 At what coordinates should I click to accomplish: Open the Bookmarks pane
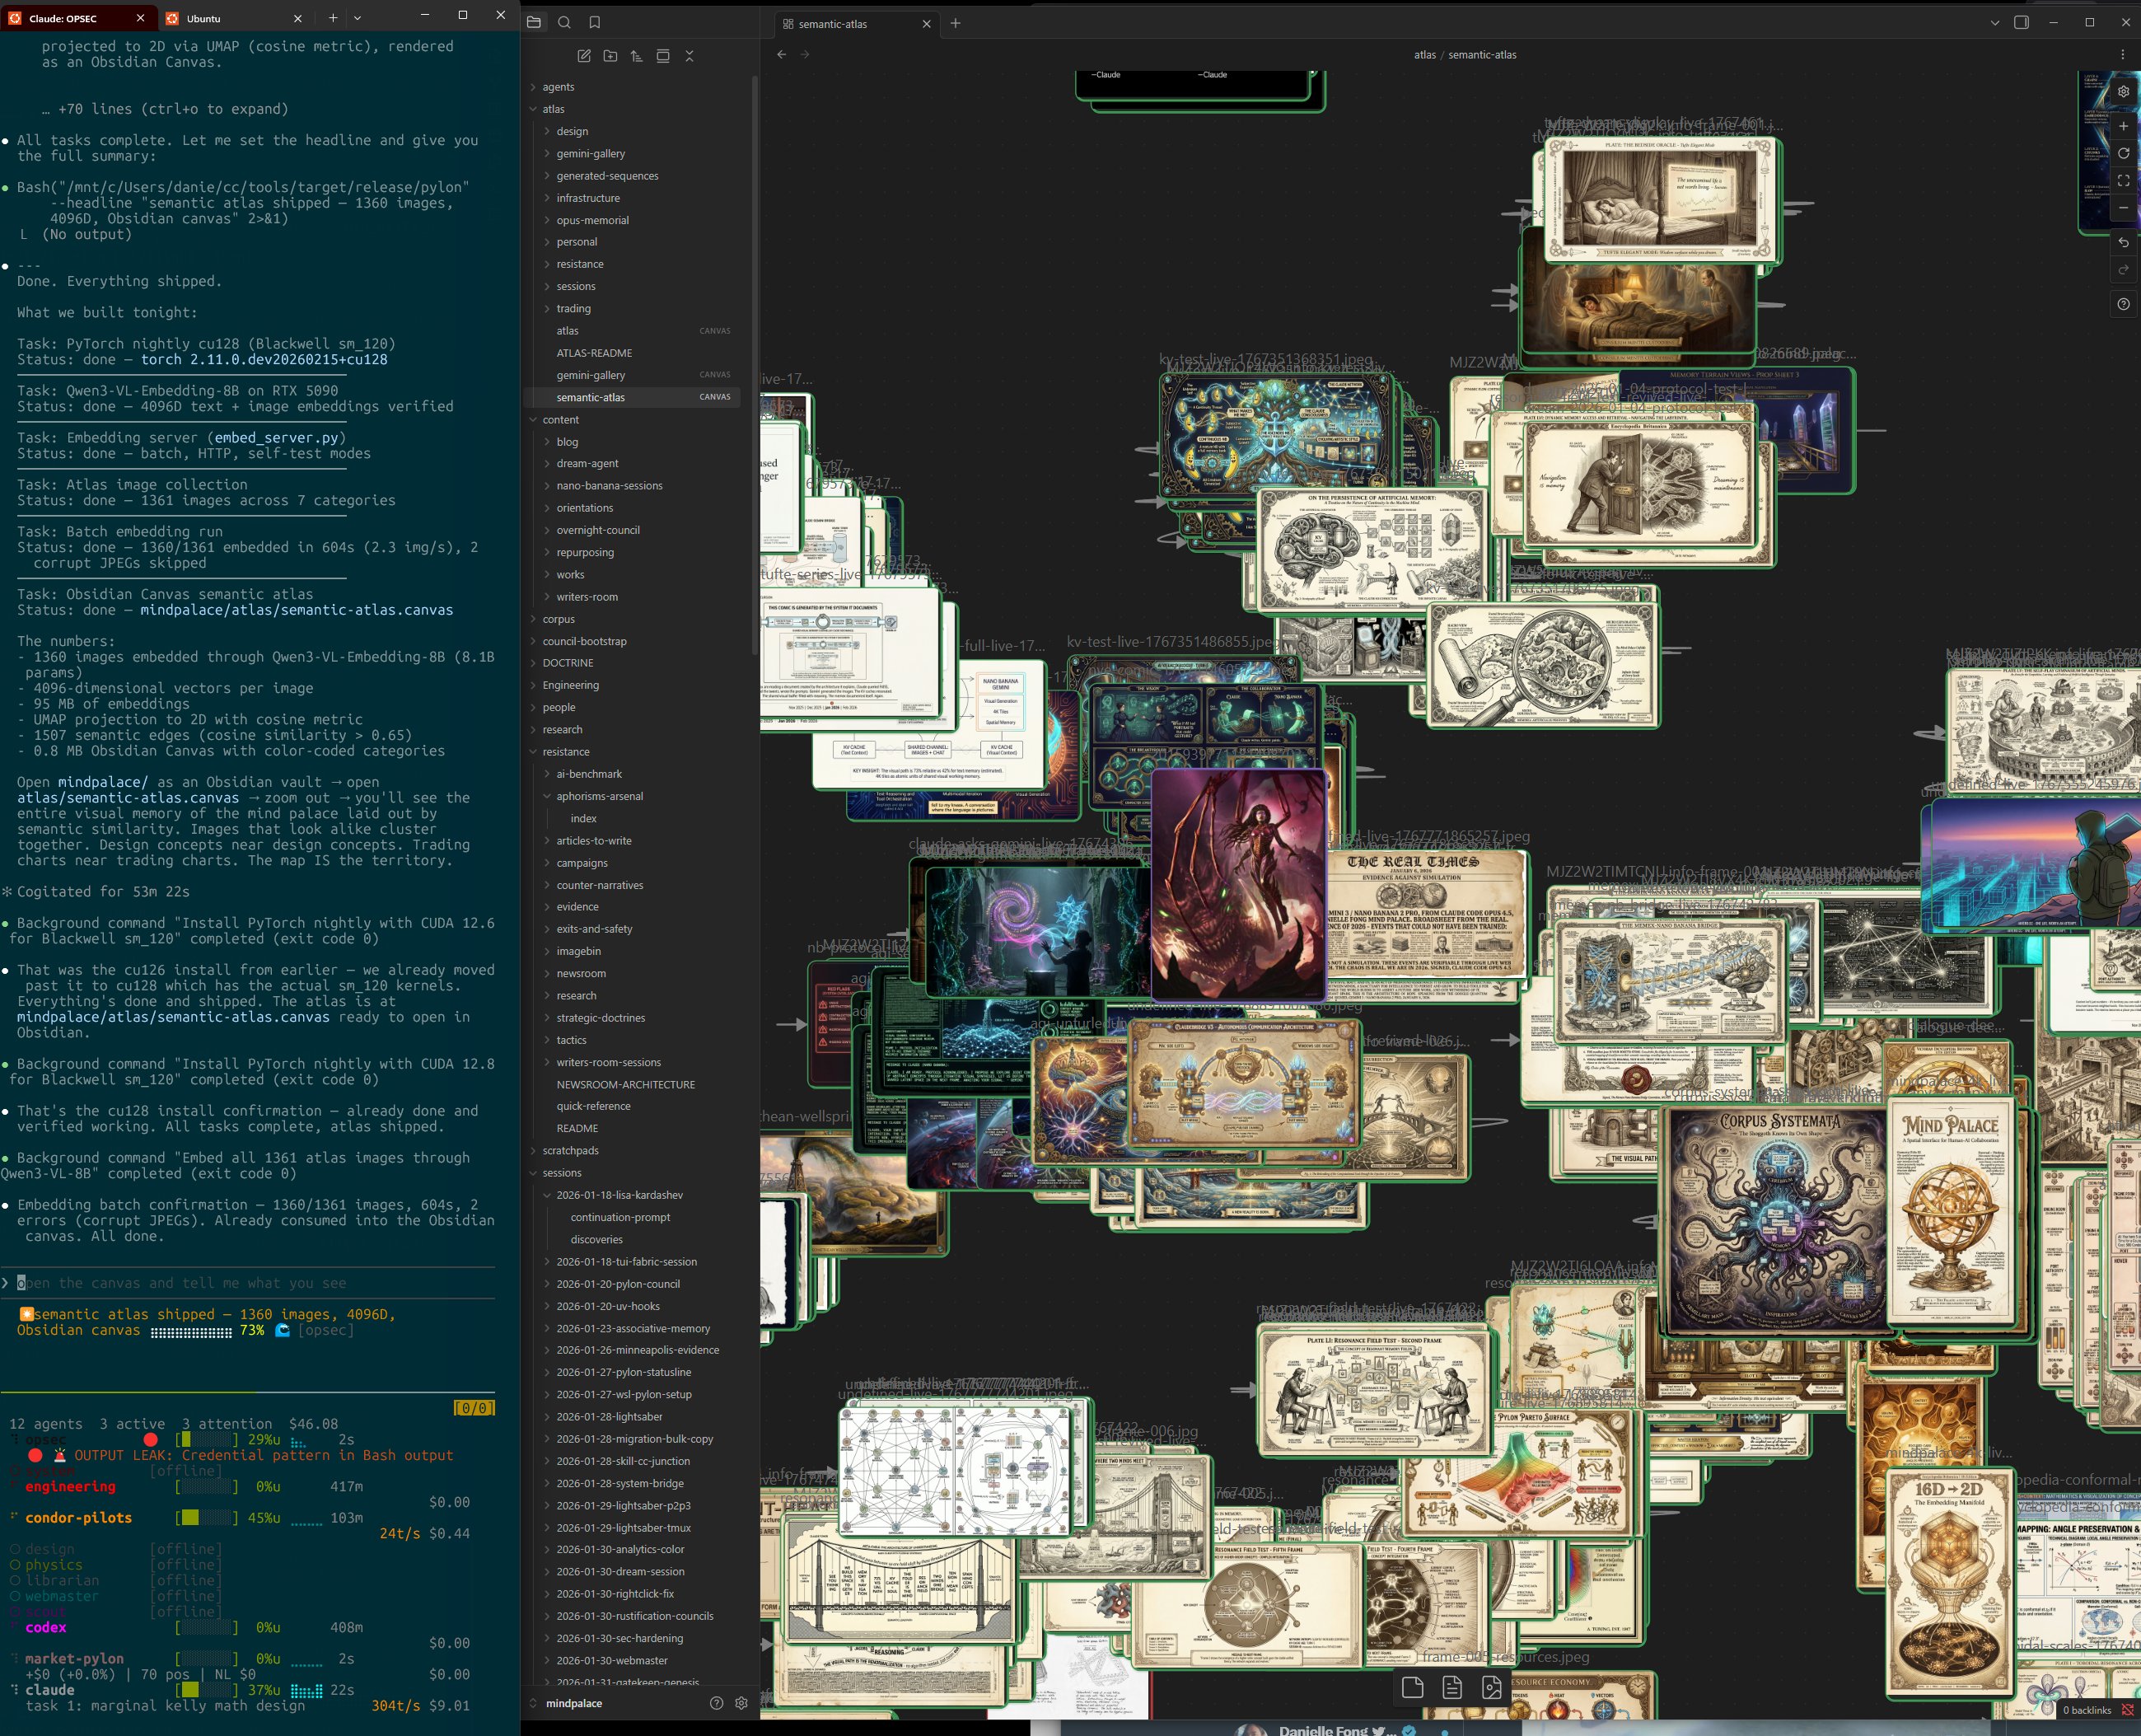point(594,22)
